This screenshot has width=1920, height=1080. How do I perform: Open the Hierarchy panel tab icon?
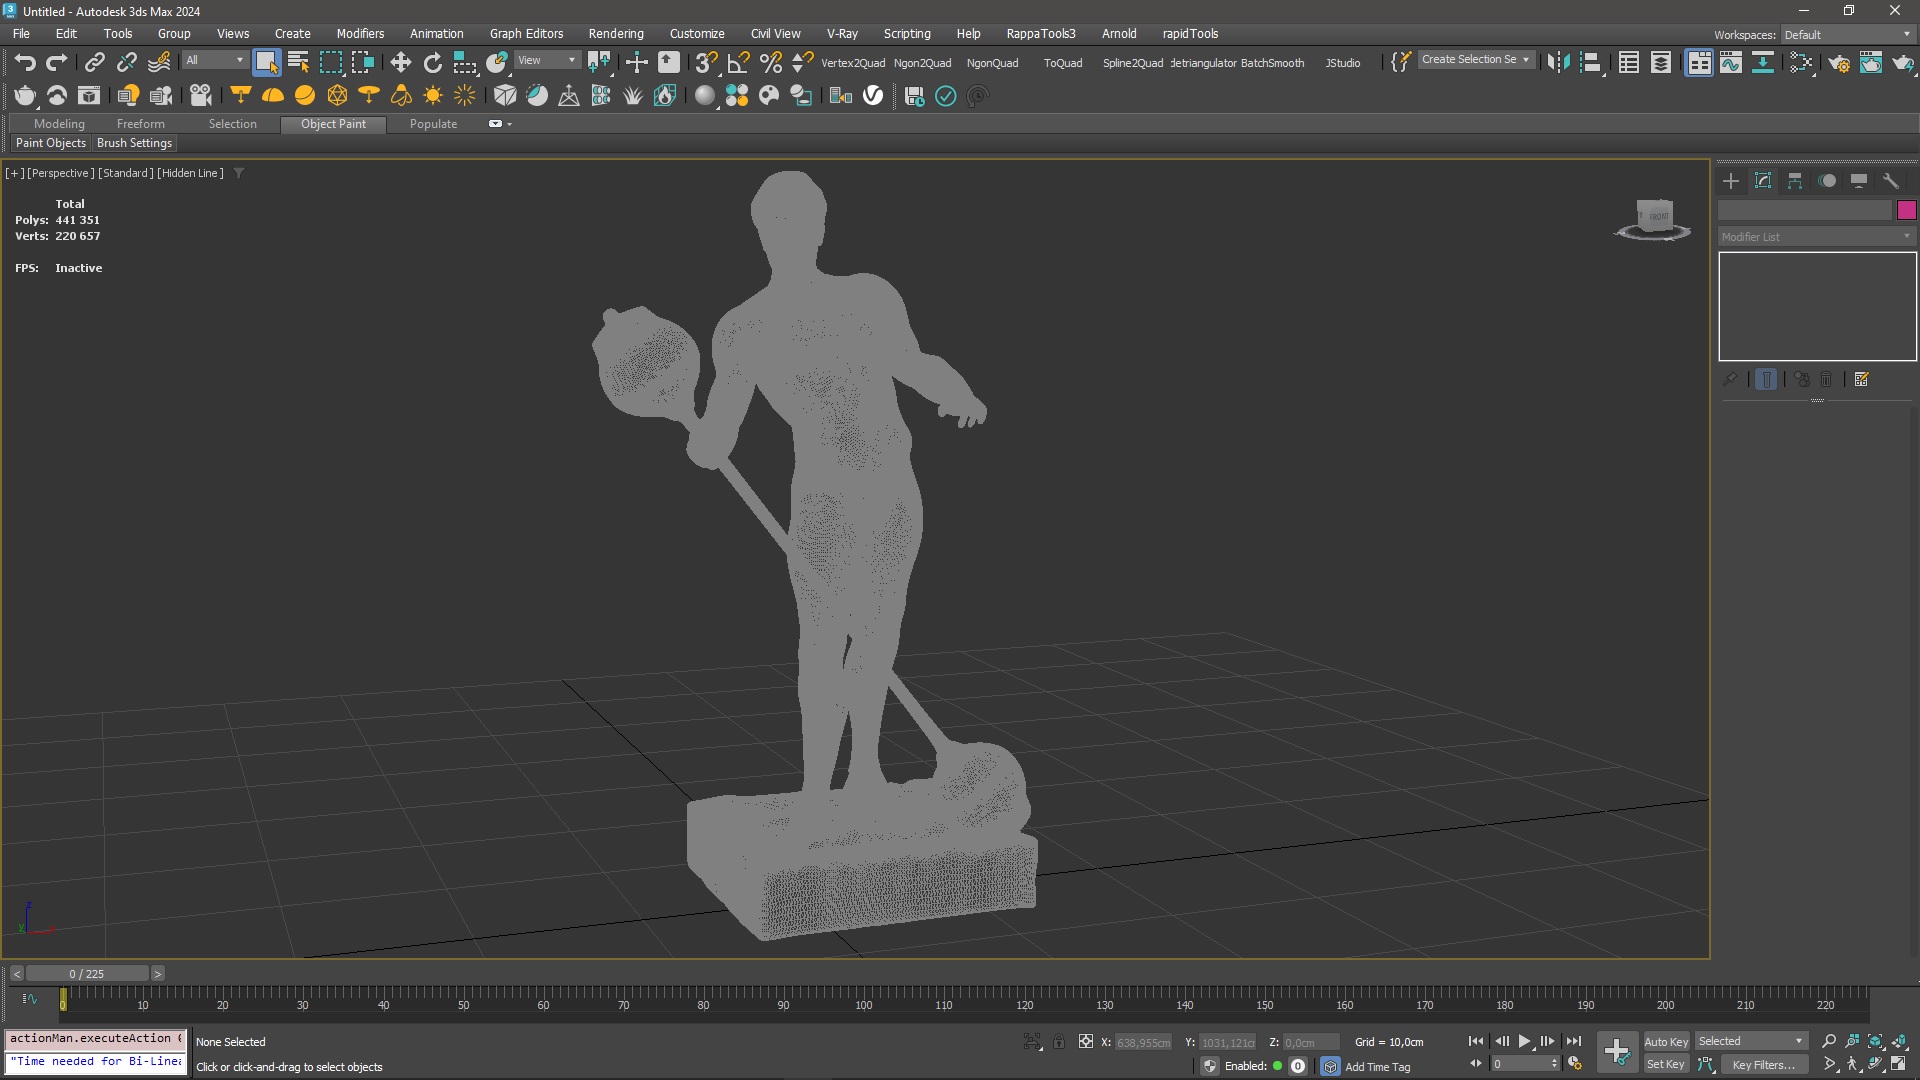[1795, 181]
